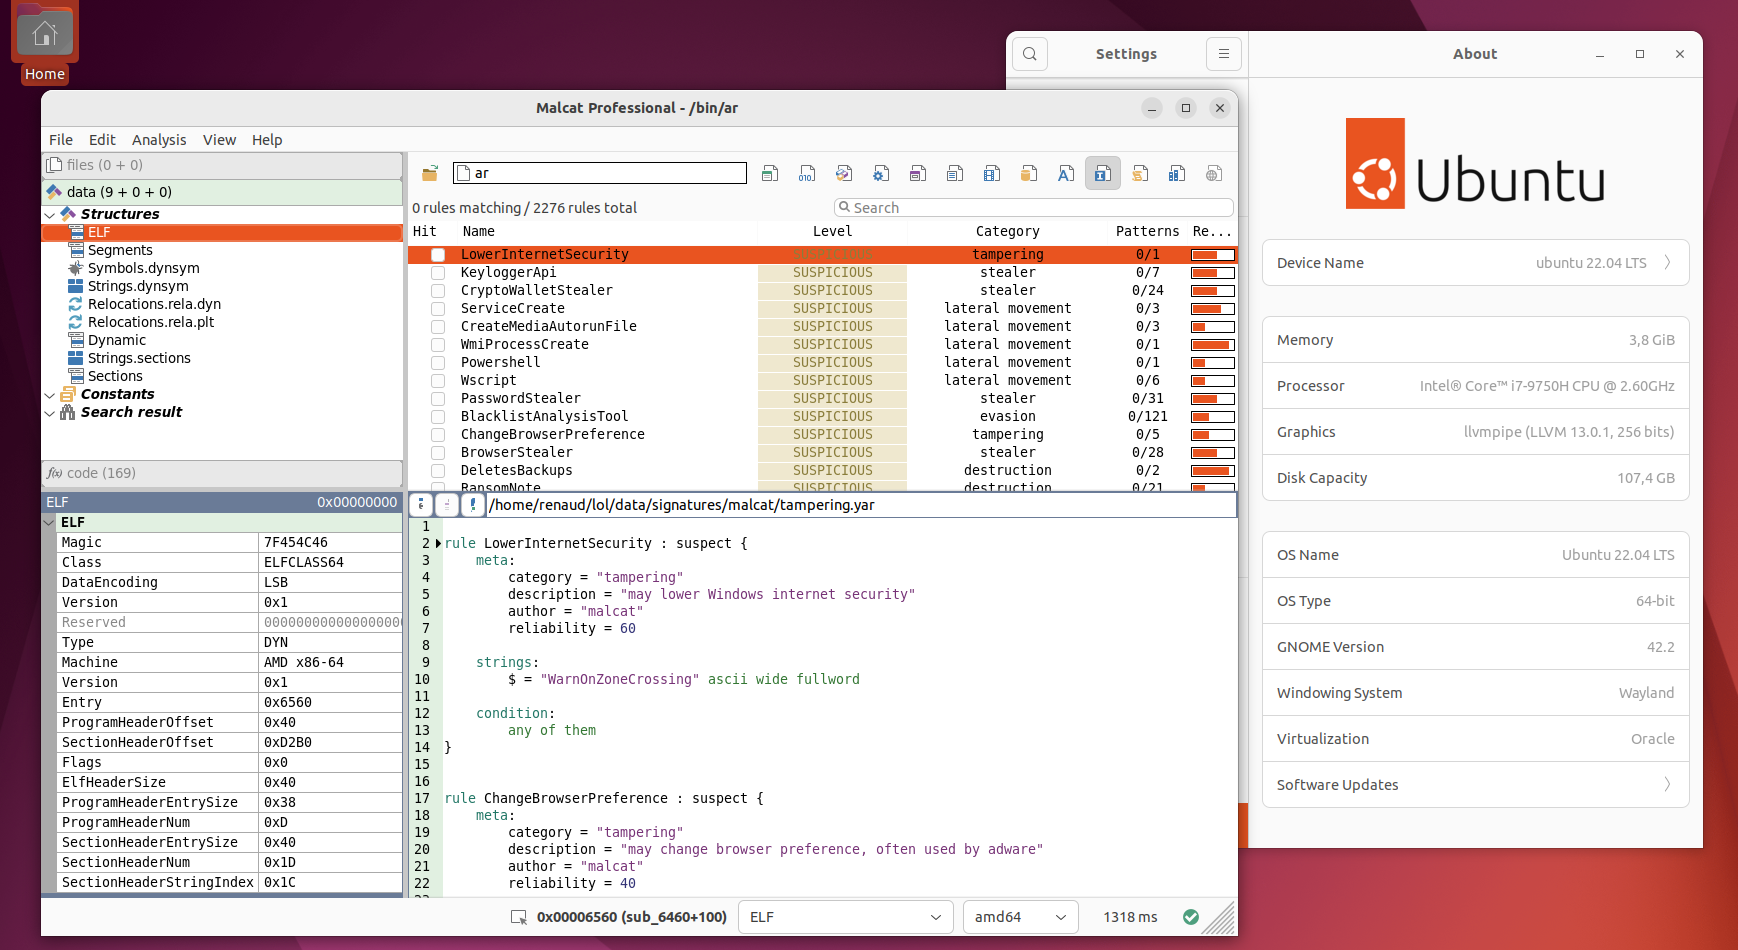Open the Settings hamburger menu
This screenshot has height=950, width=1738.
(1224, 54)
